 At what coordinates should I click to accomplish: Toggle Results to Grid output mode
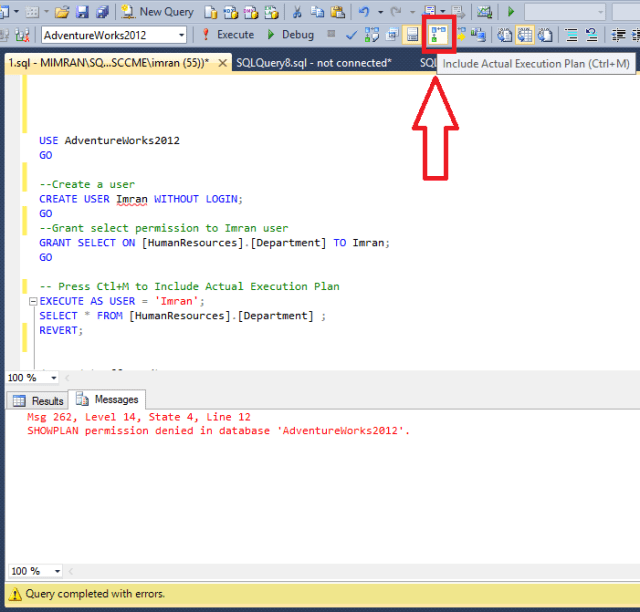(523, 35)
